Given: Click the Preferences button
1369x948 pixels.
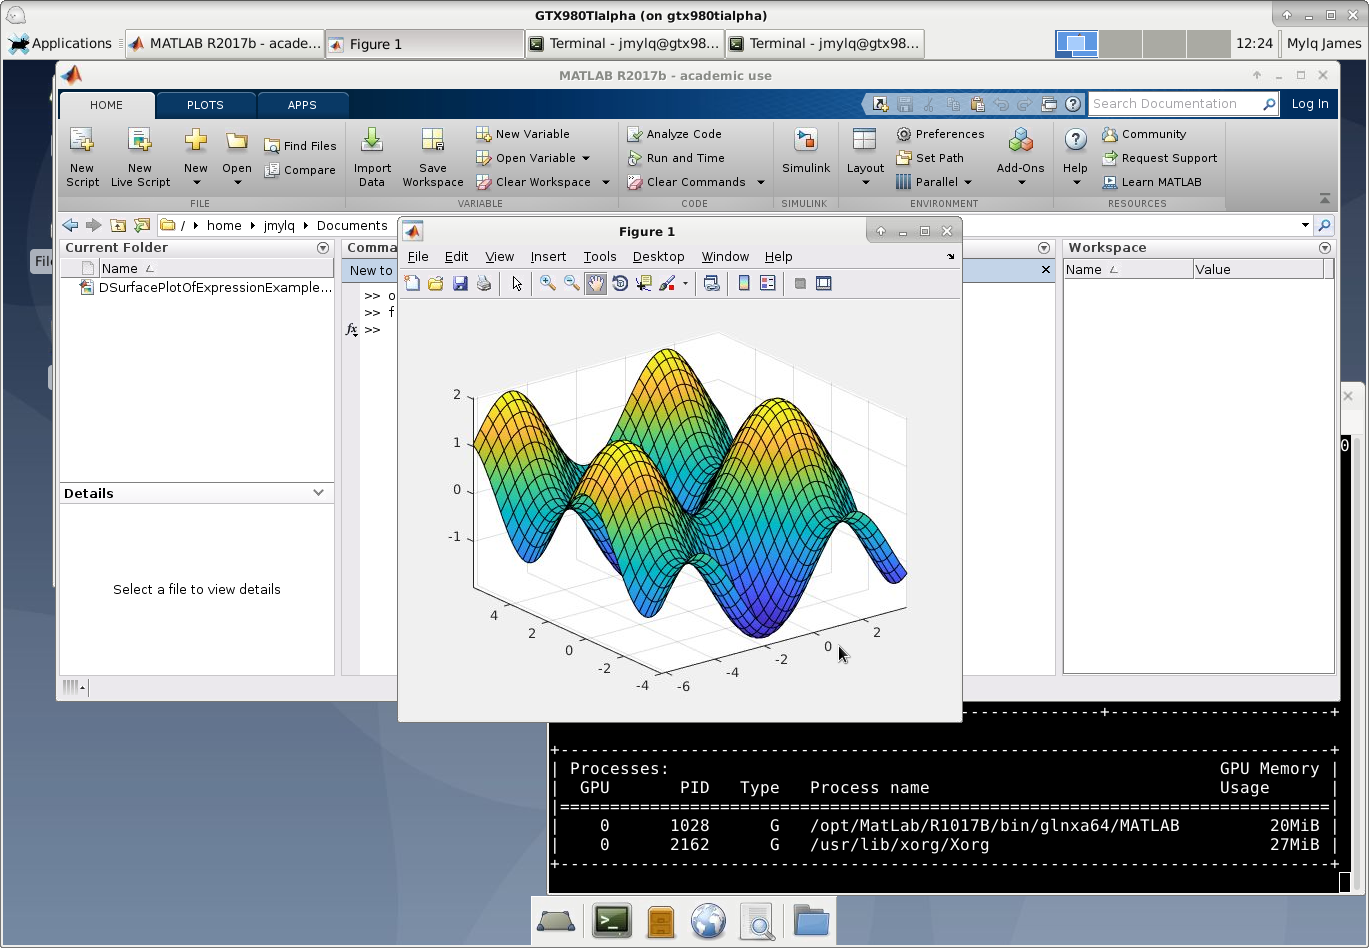Looking at the screenshot, I should click(x=940, y=134).
